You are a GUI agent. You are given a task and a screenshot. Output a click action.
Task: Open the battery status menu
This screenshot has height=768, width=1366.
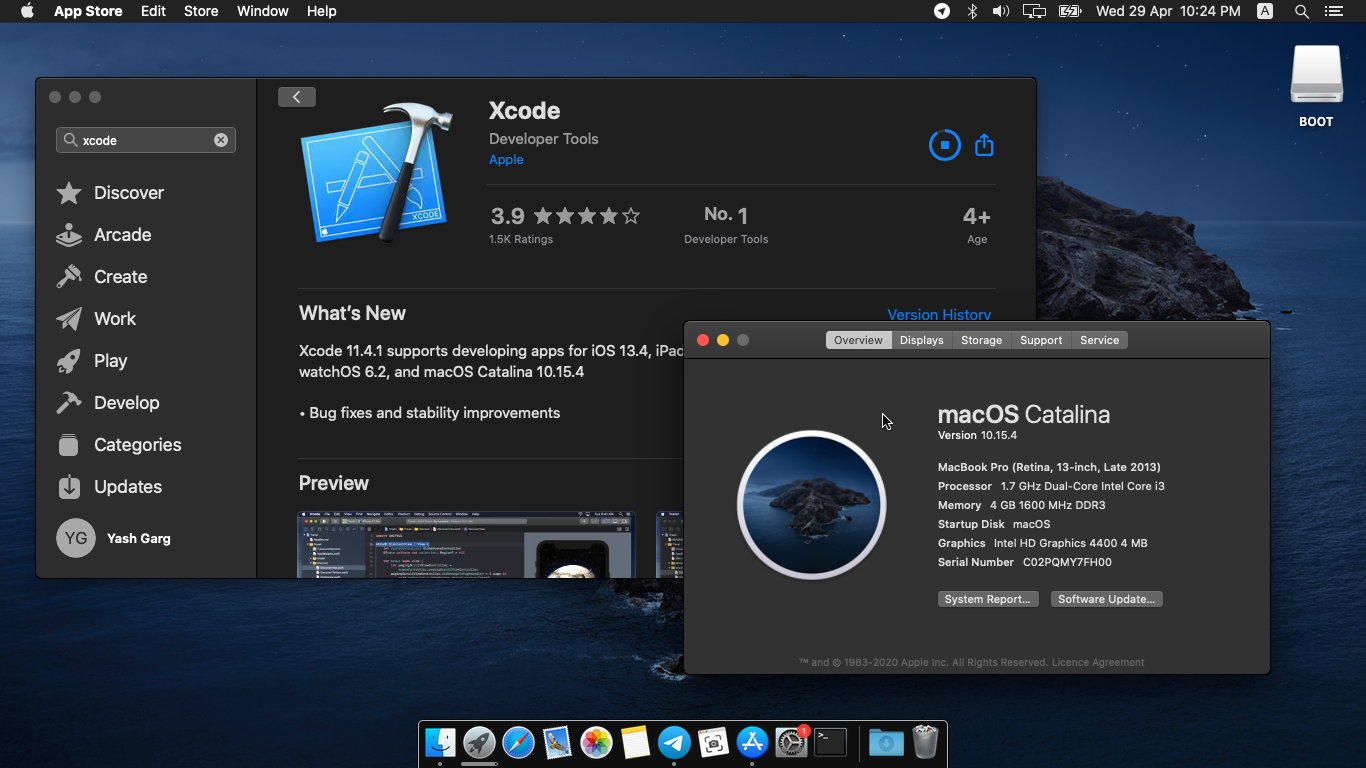pos(1070,11)
